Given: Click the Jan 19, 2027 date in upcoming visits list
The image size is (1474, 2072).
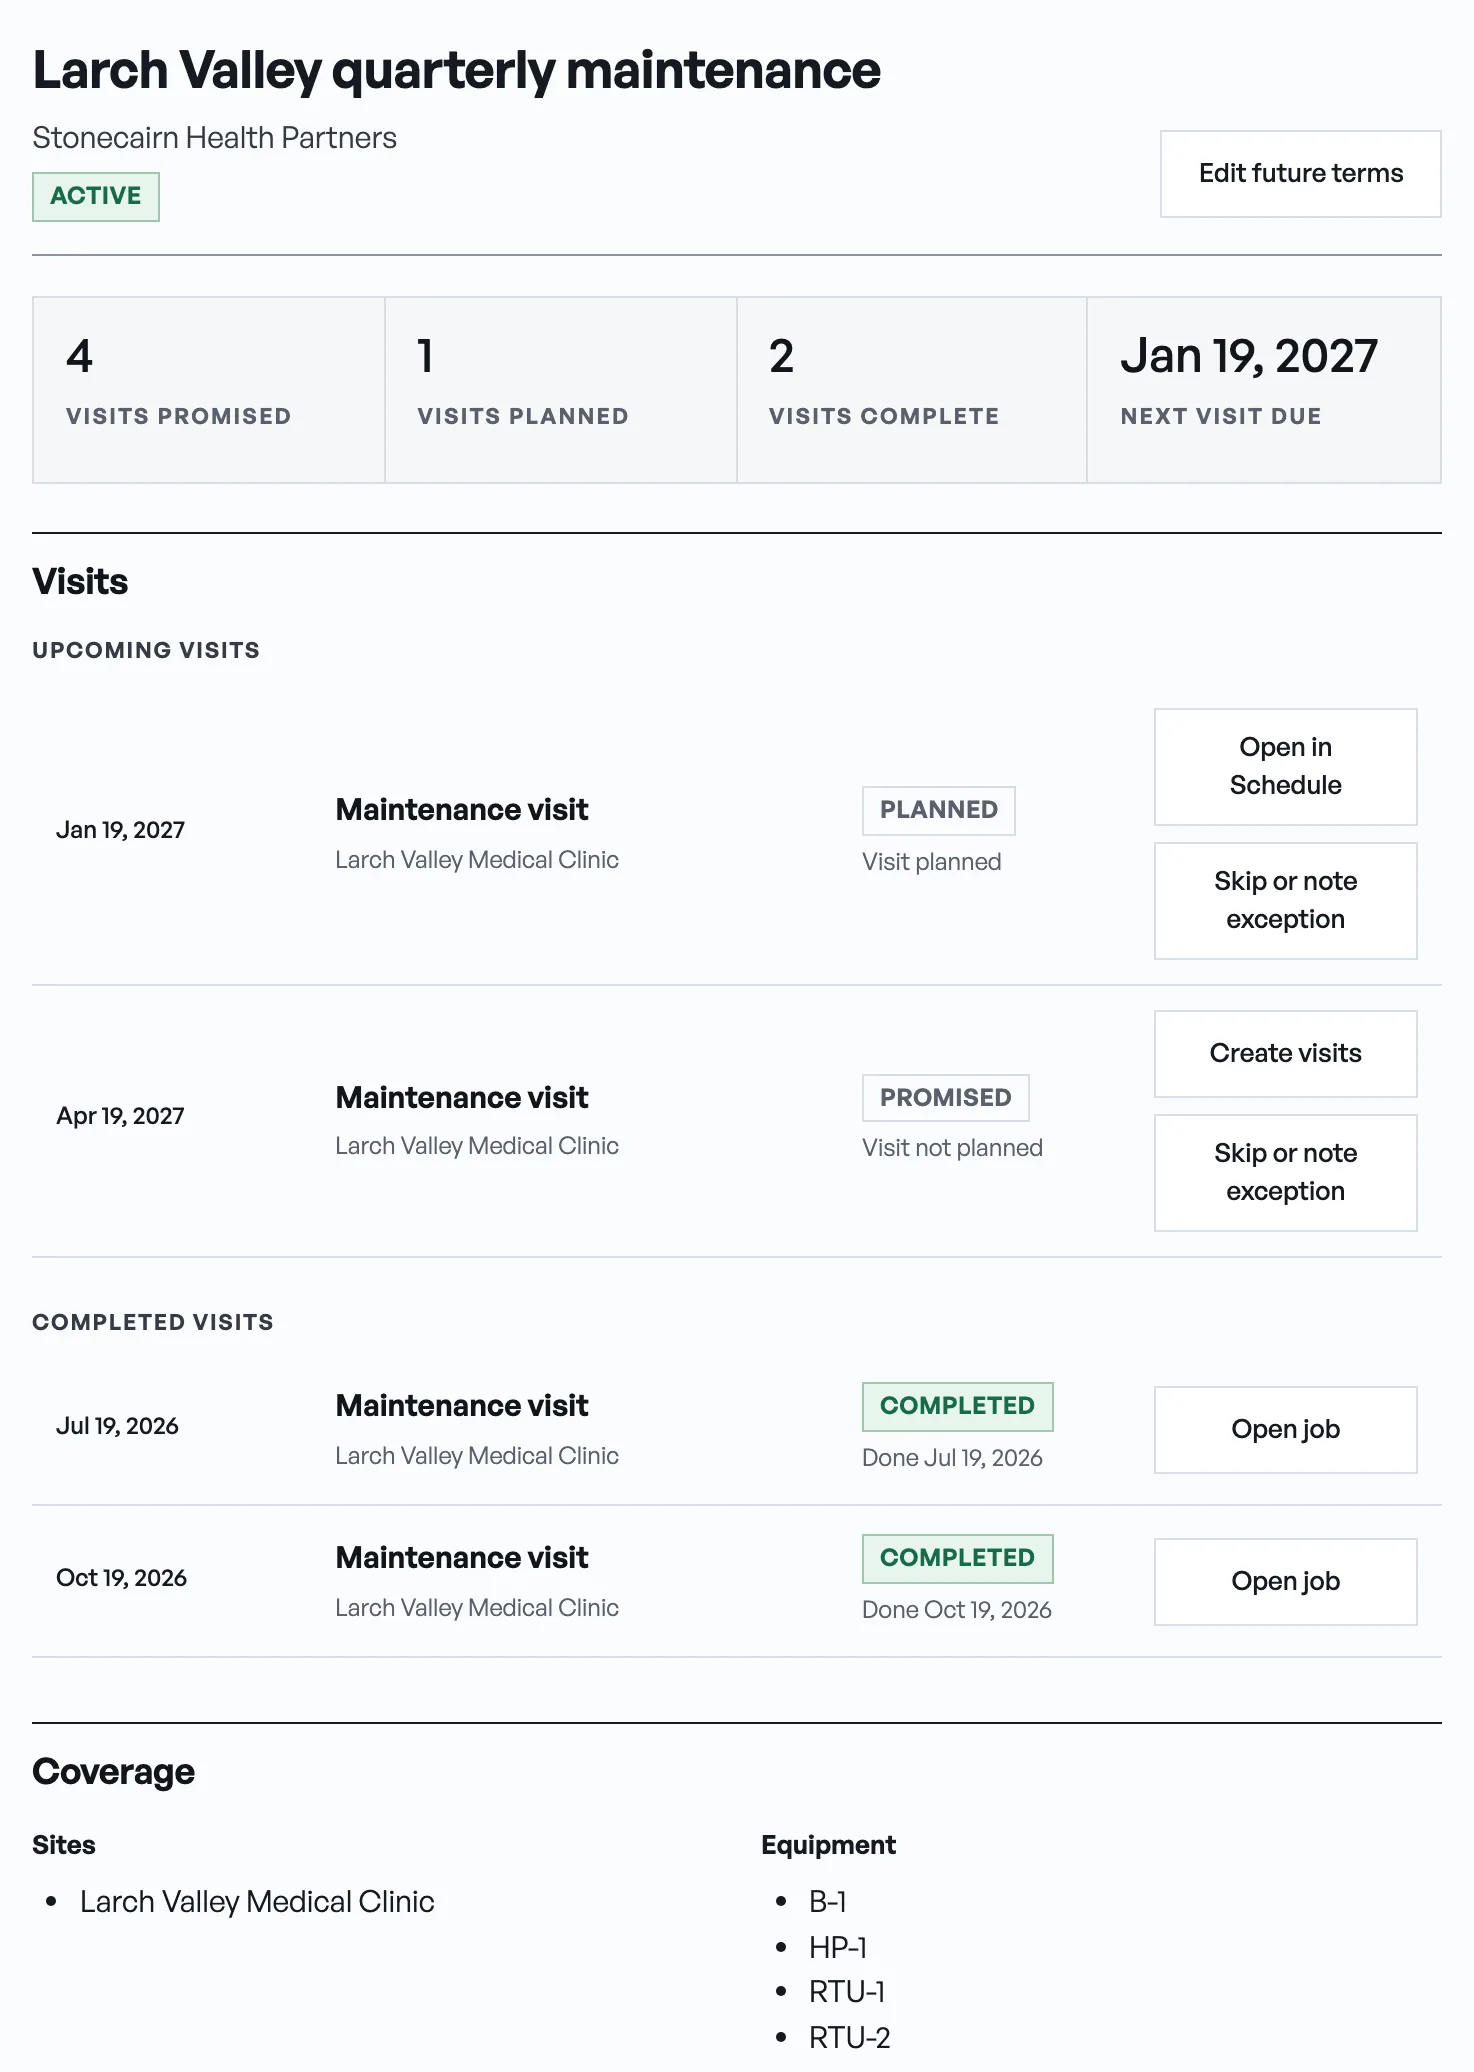Looking at the screenshot, I should (121, 830).
